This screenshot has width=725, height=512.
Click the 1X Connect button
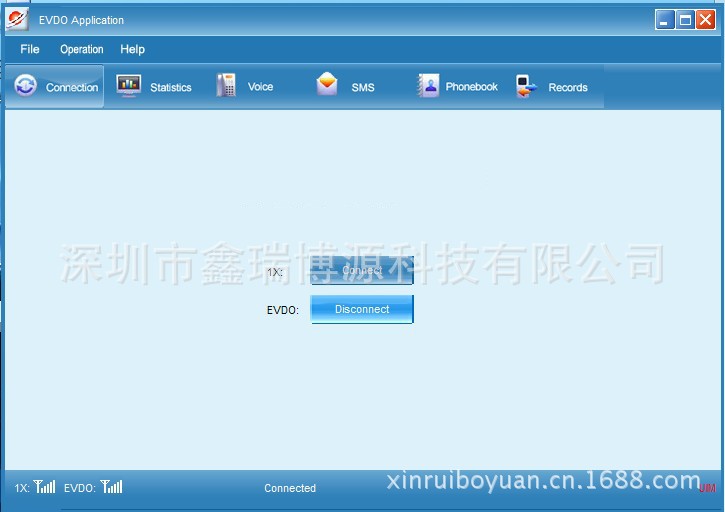362,271
